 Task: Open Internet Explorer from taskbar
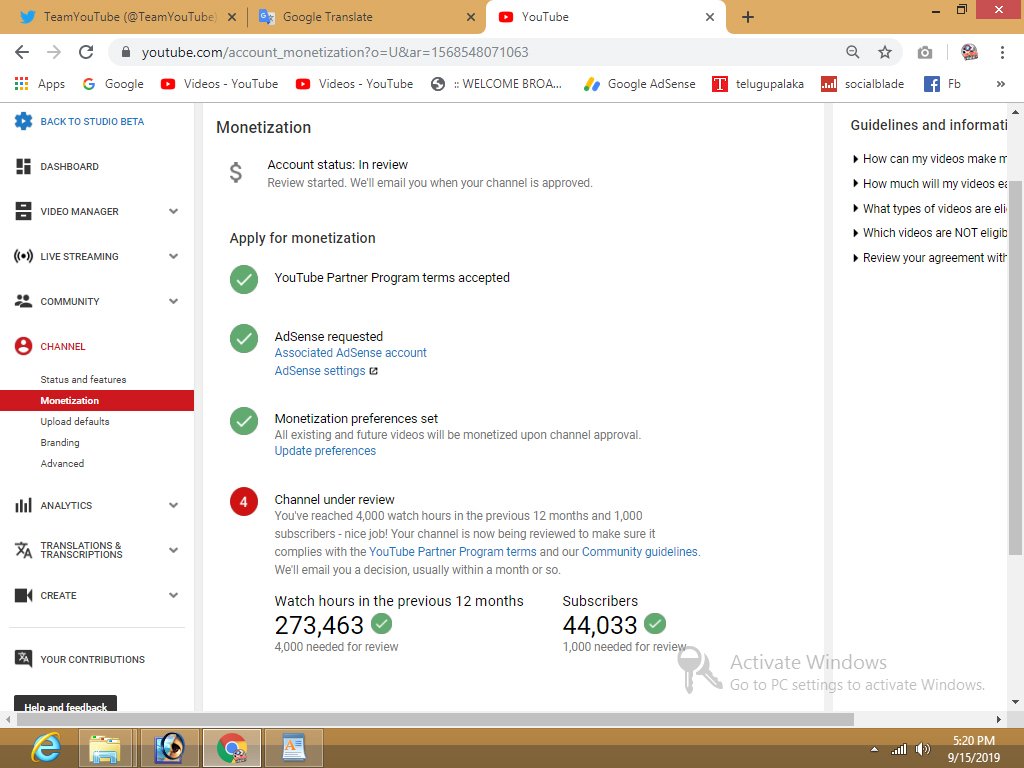[x=45, y=748]
